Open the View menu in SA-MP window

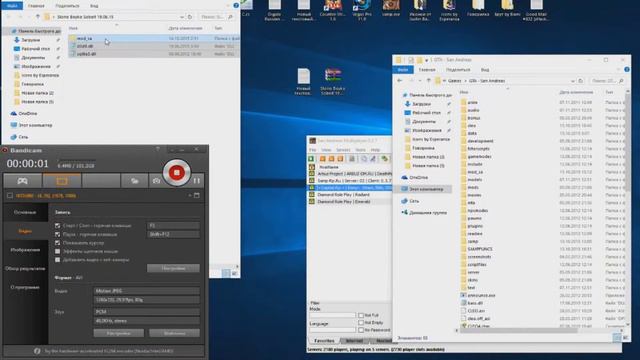pyautogui.click(x=326, y=150)
